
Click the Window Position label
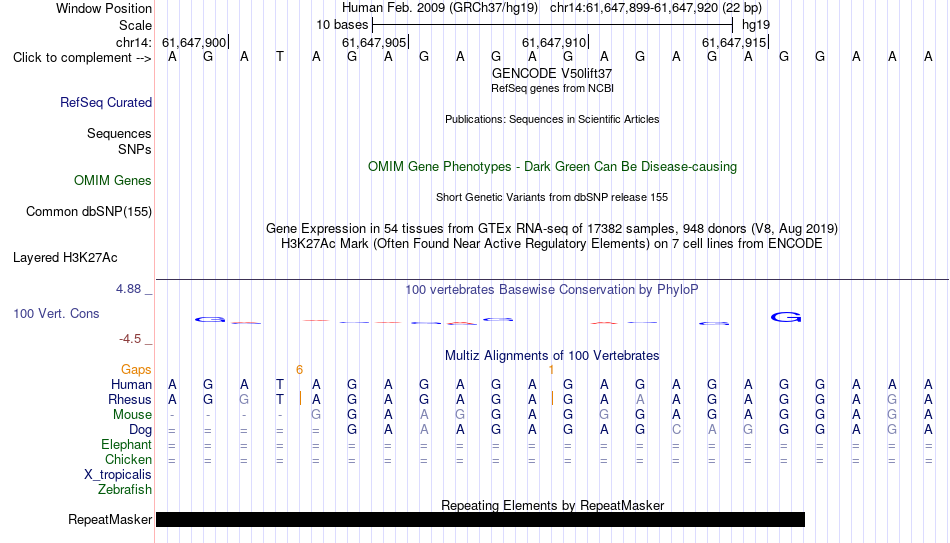(x=104, y=8)
